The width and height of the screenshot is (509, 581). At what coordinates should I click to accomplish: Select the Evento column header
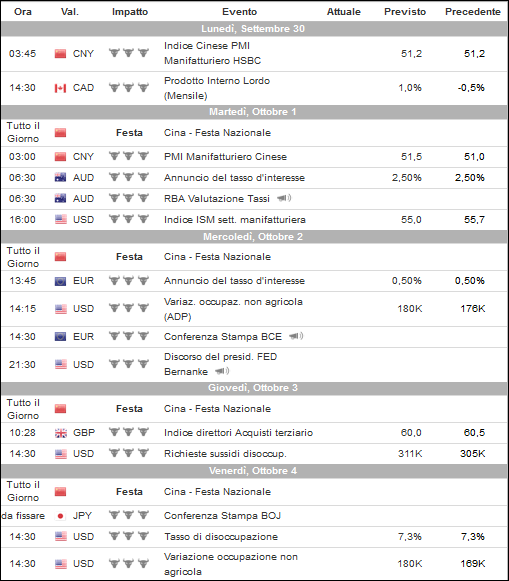point(239,12)
